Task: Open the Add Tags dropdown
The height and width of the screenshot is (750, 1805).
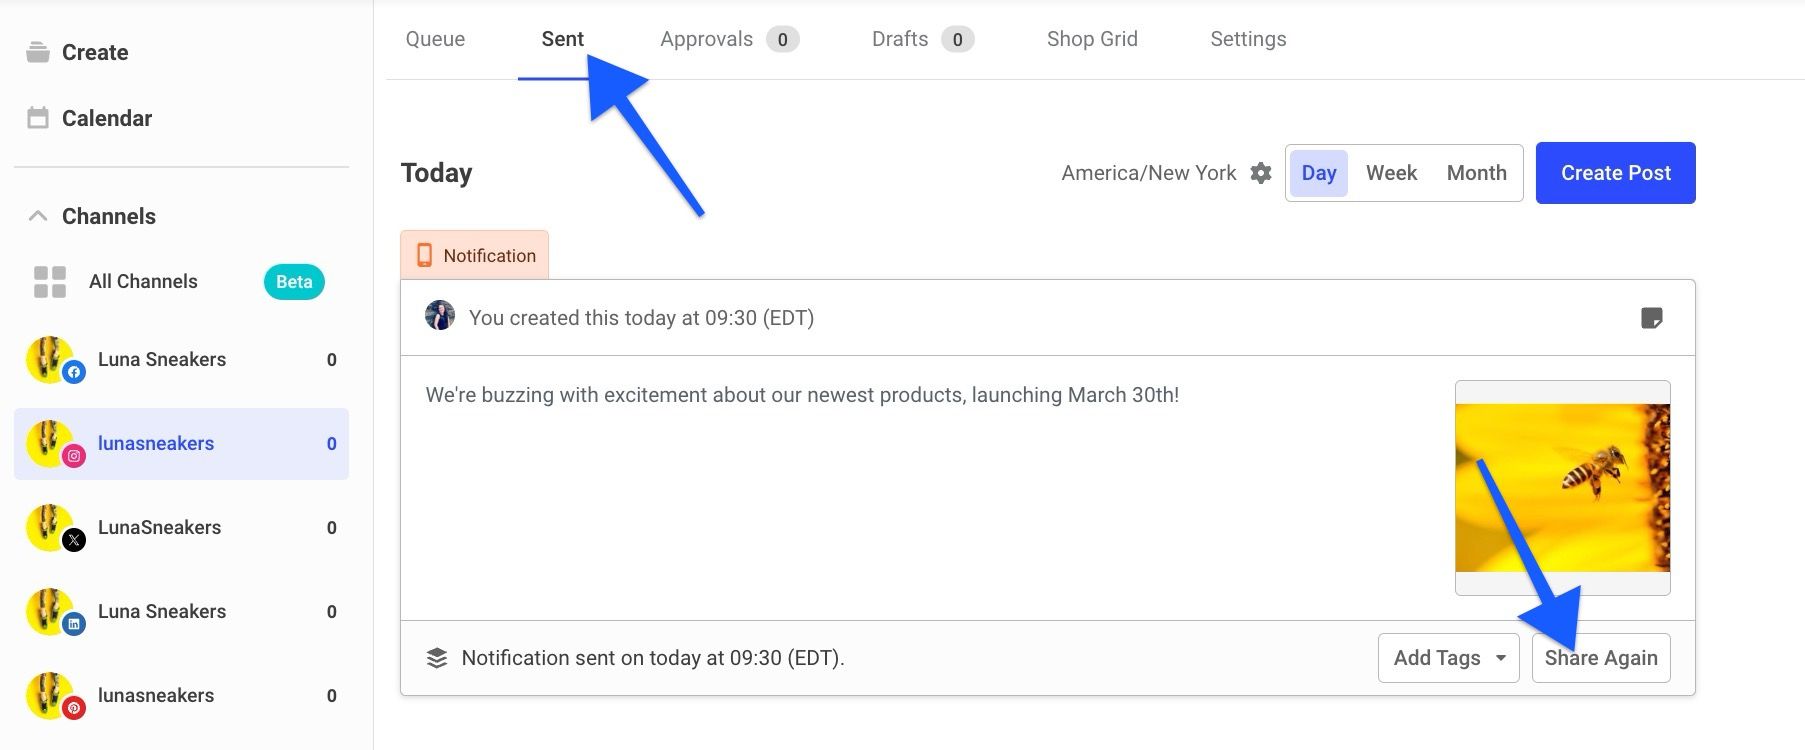Action: [x=1448, y=657]
